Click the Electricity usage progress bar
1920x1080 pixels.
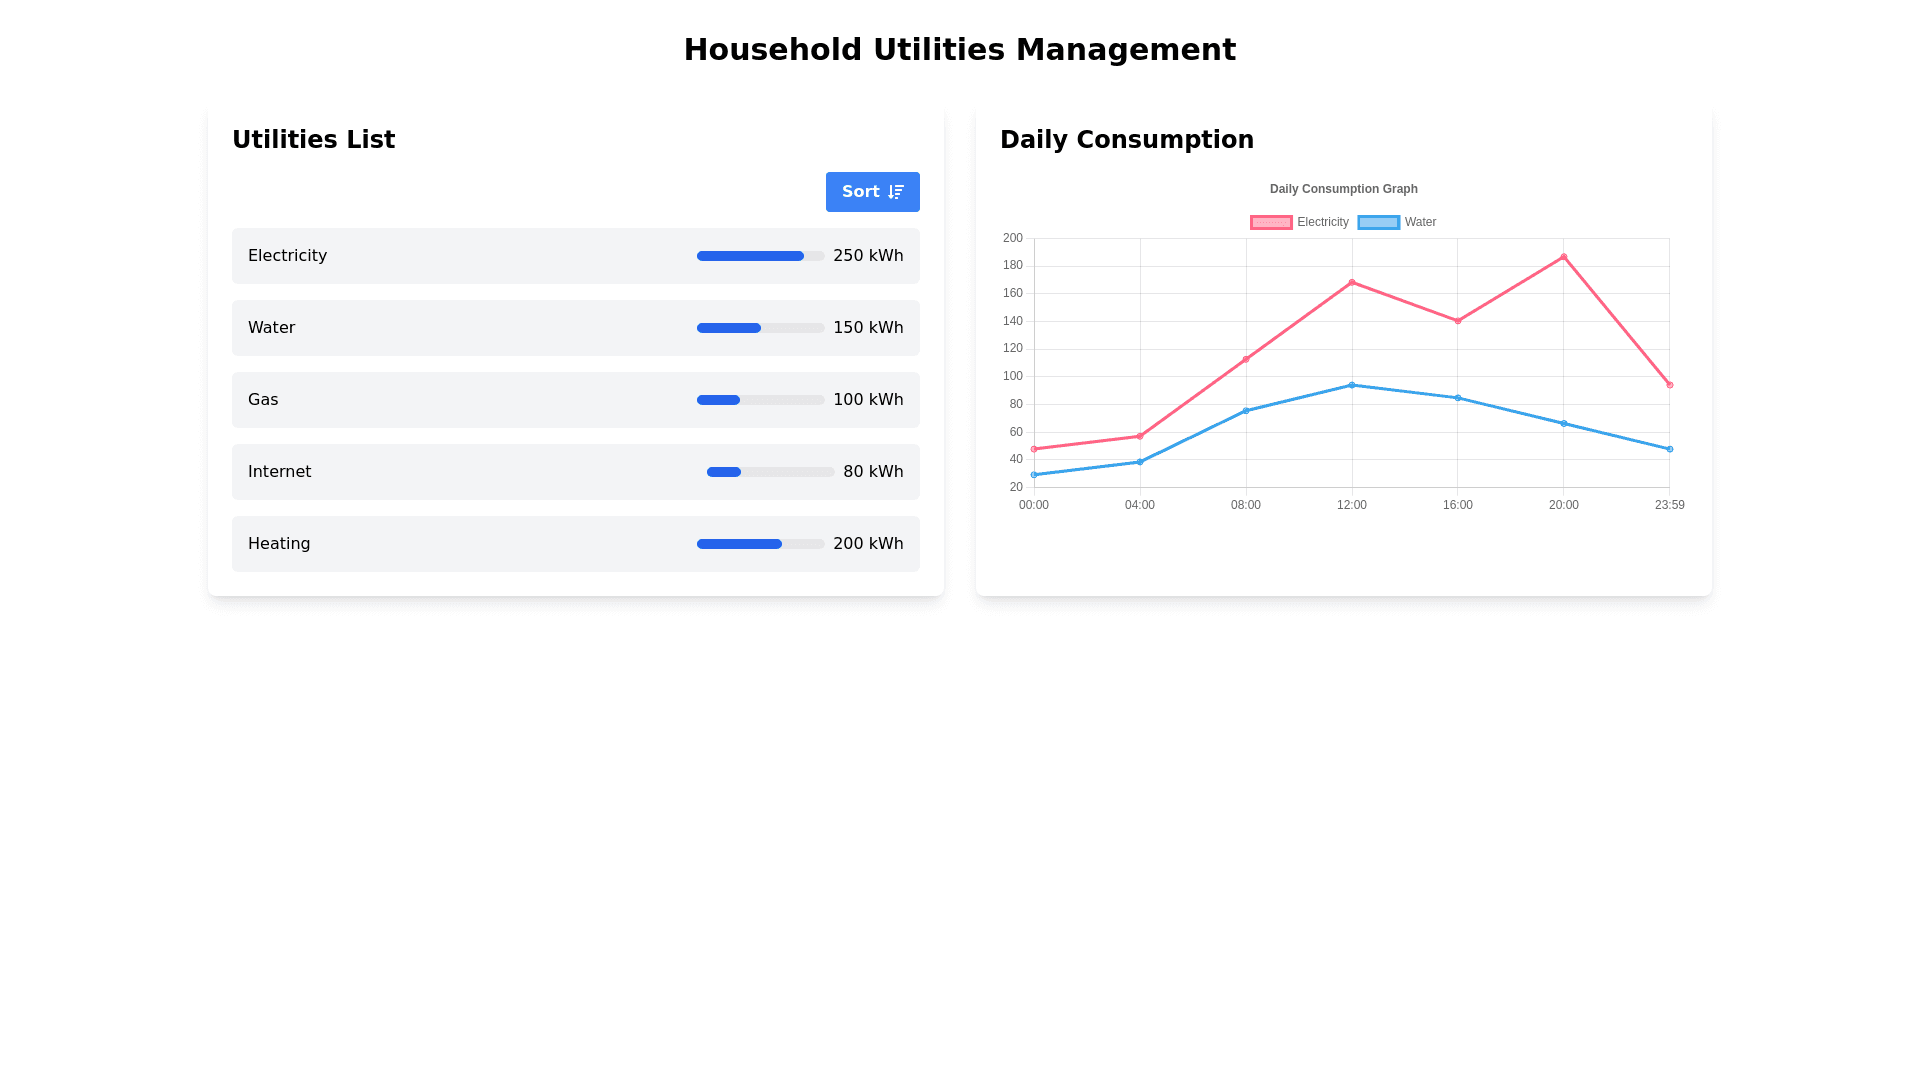760,256
